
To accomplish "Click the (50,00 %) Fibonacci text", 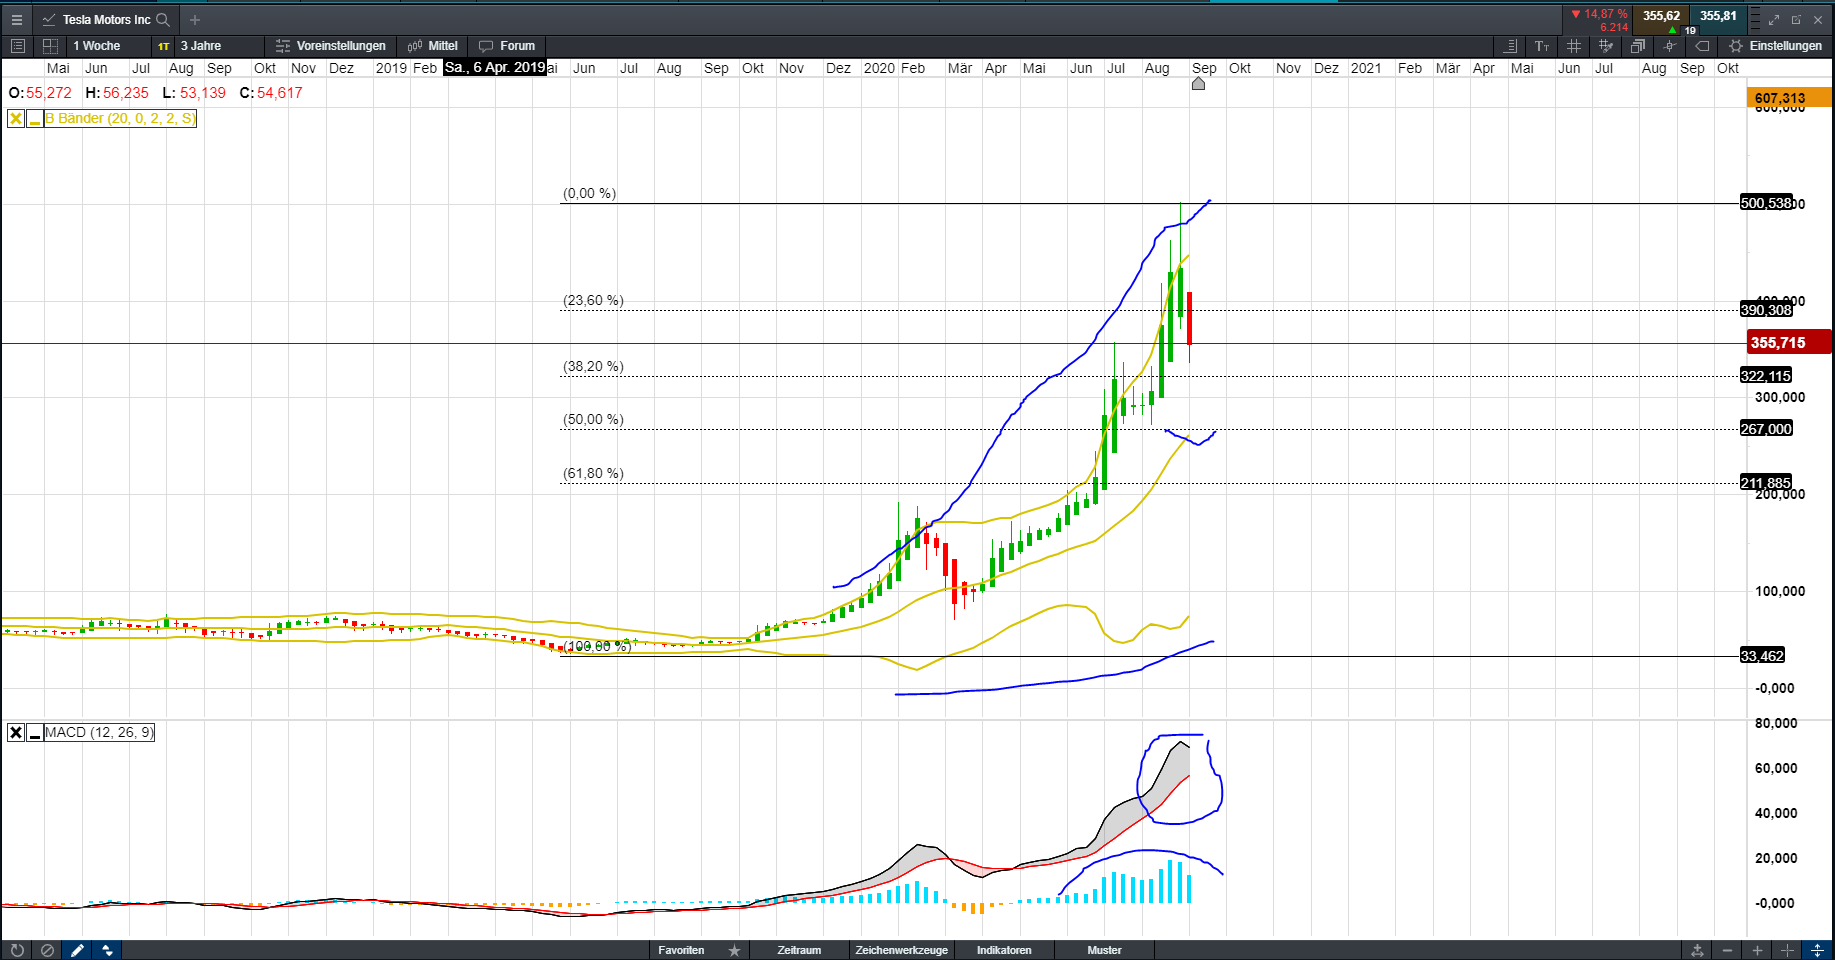I will pos(593,420).
